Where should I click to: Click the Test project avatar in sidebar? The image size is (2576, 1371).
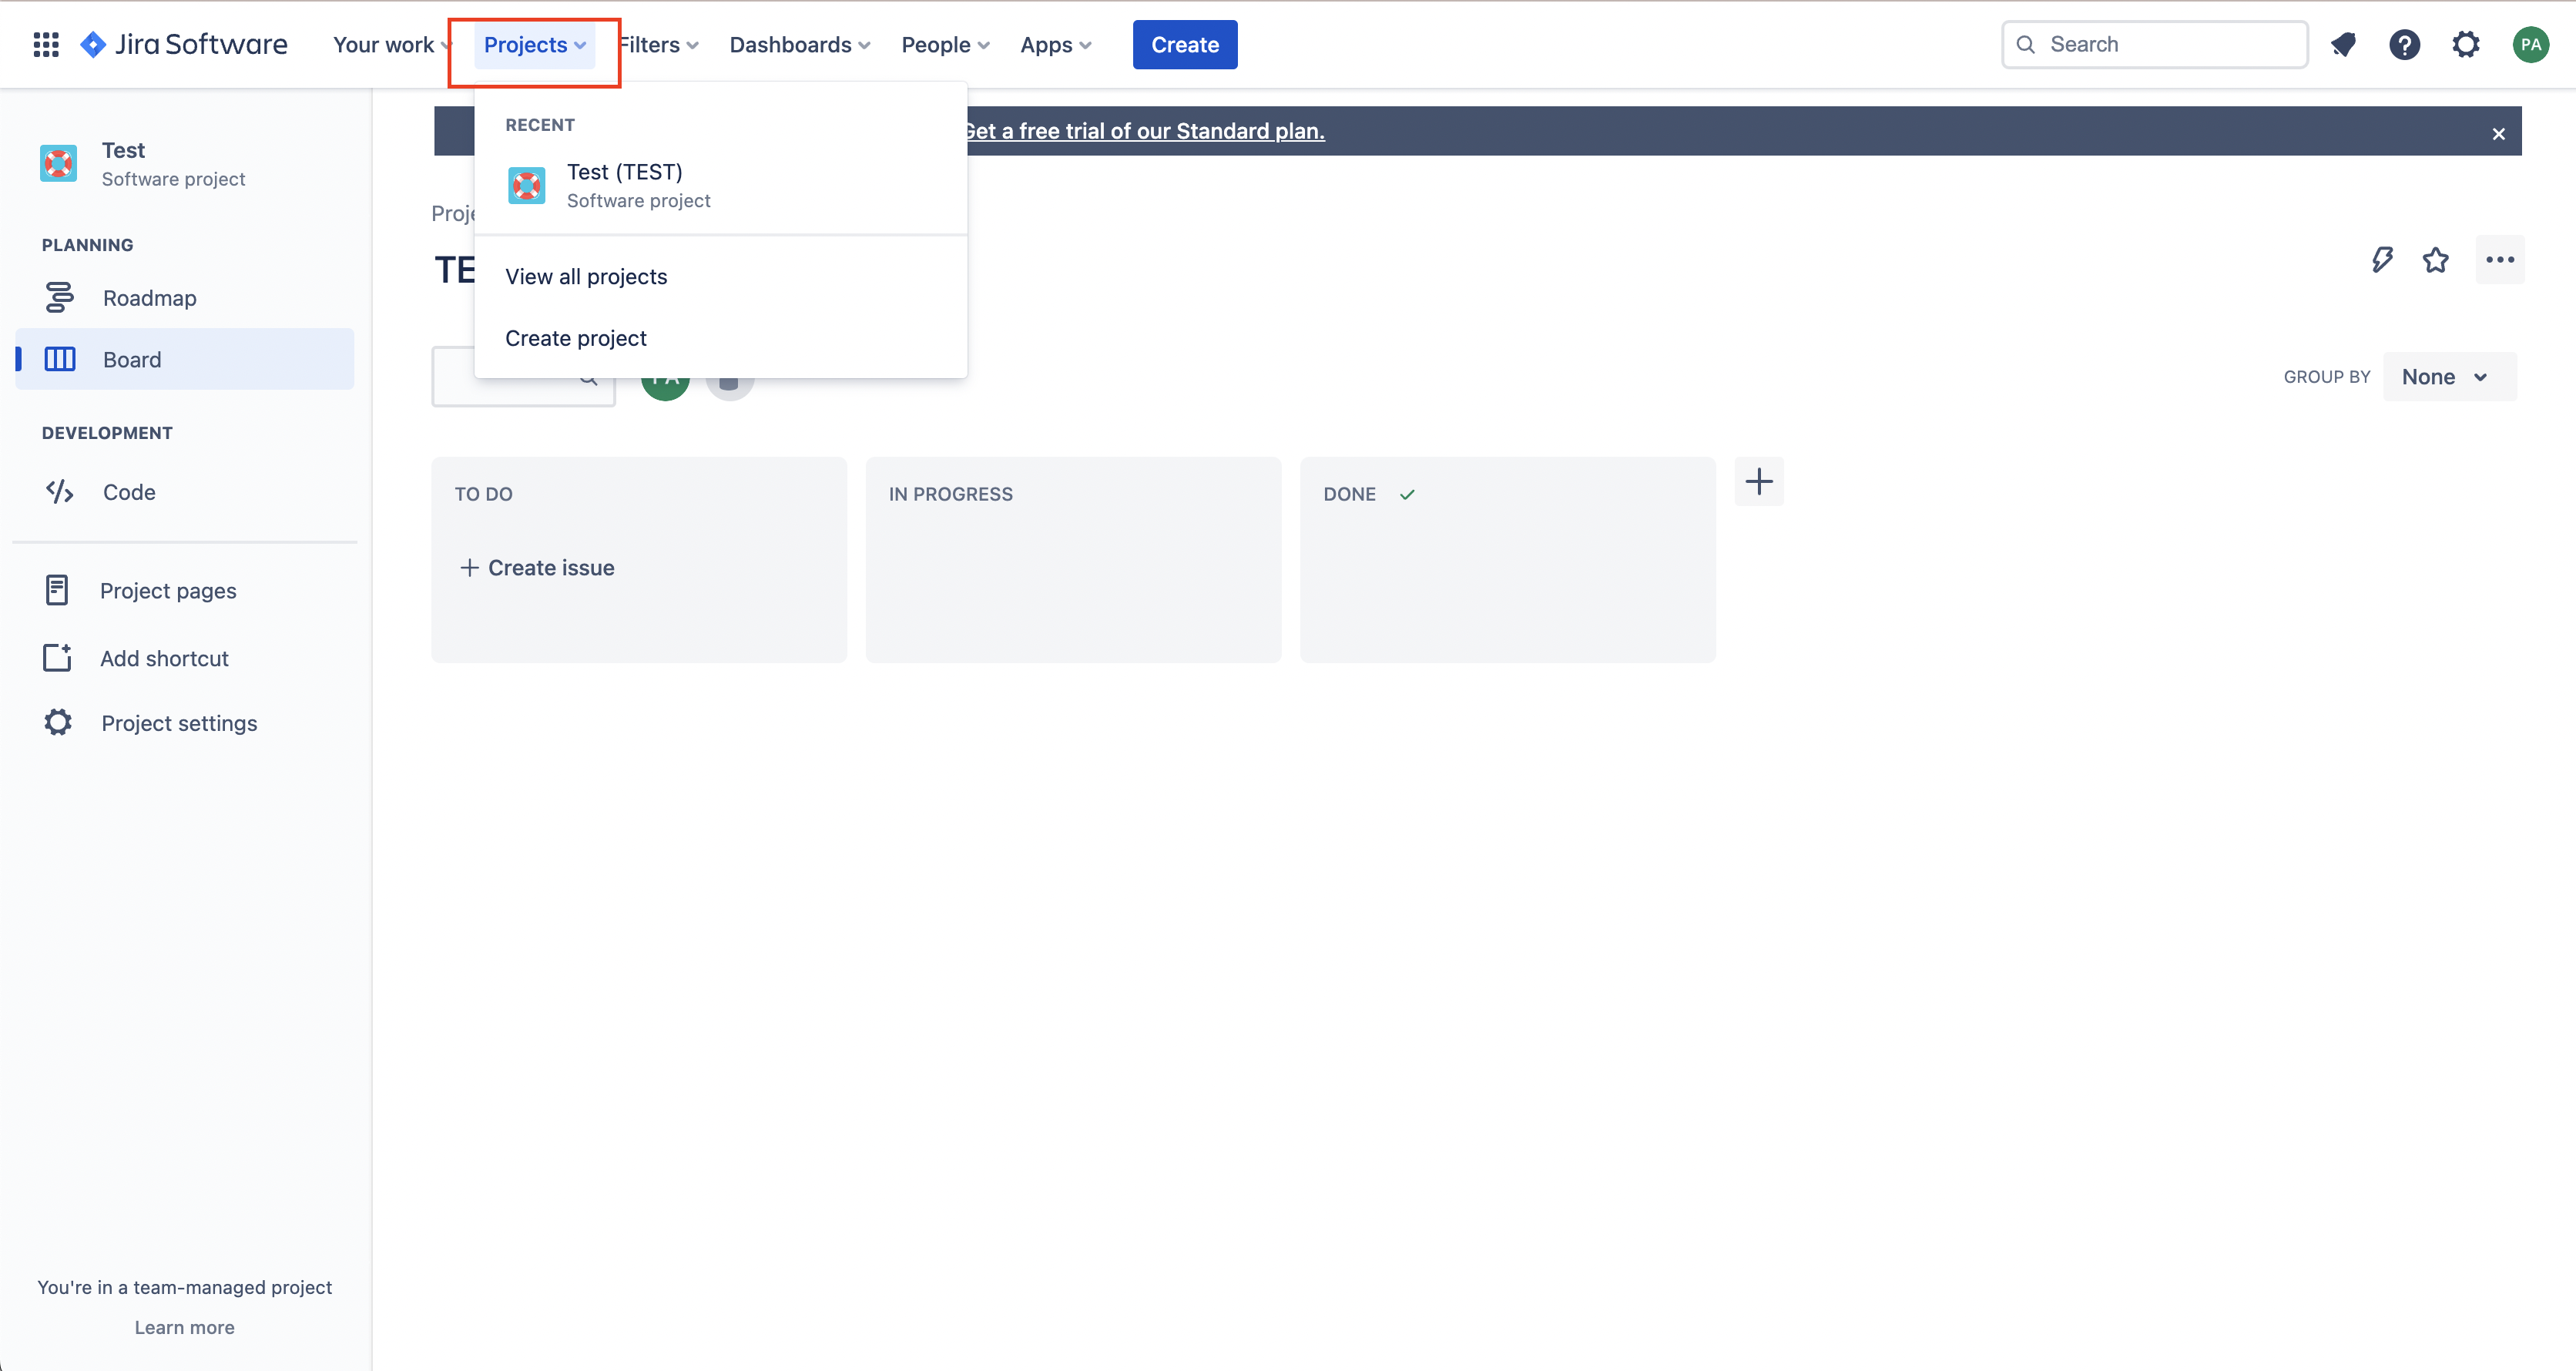(x=58, y=163)
